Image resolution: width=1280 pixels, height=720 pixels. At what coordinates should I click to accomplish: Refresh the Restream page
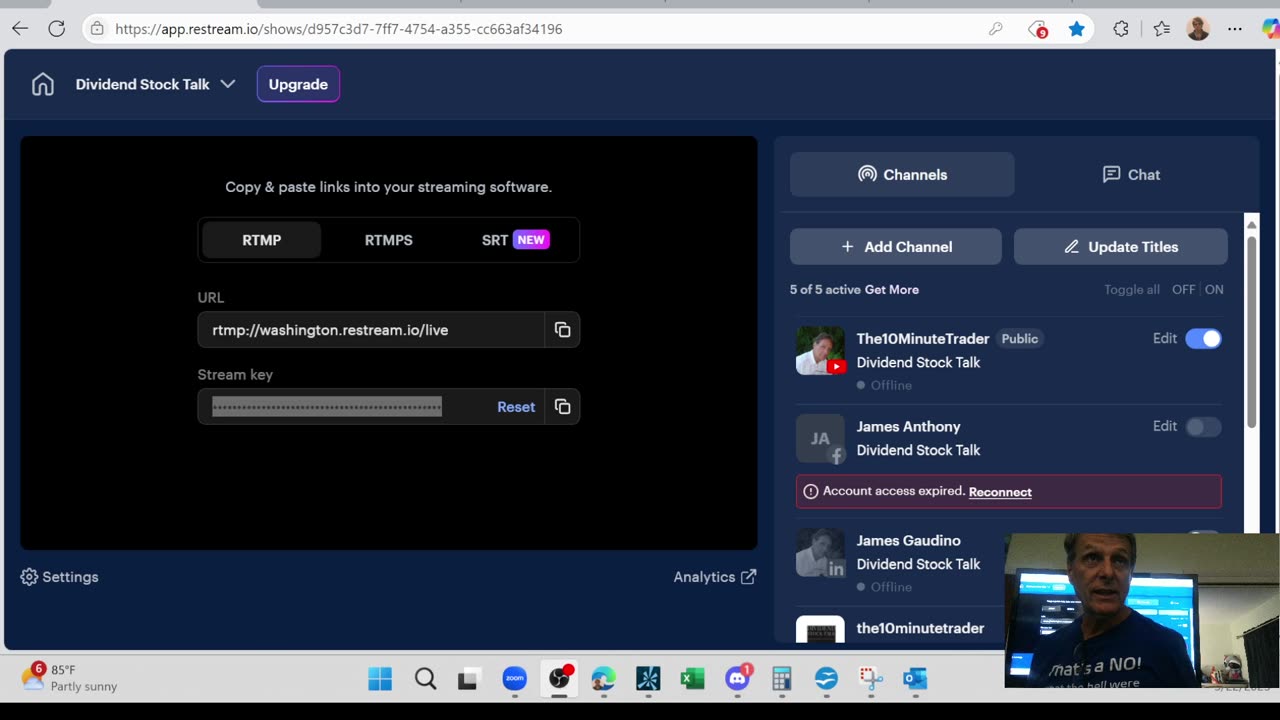coord(57,29)
